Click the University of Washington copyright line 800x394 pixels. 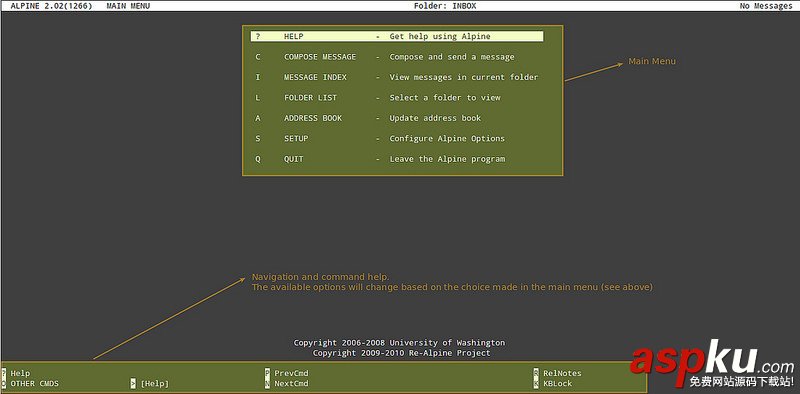[x=399, y=343]
